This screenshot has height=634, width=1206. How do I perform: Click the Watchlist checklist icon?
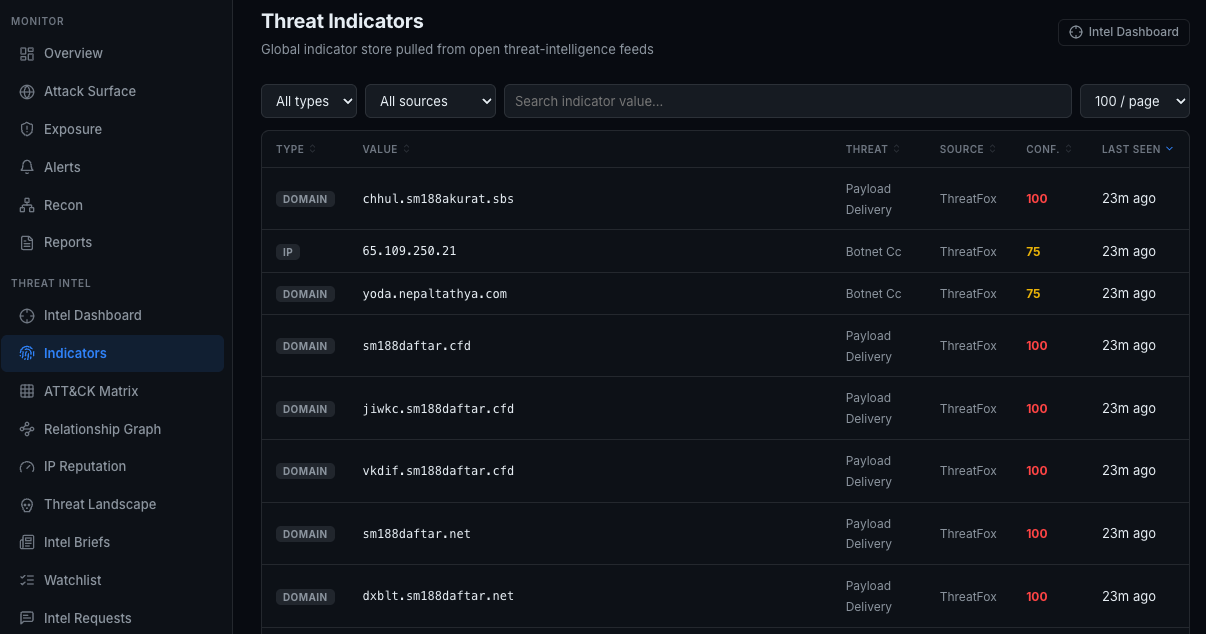27,580
